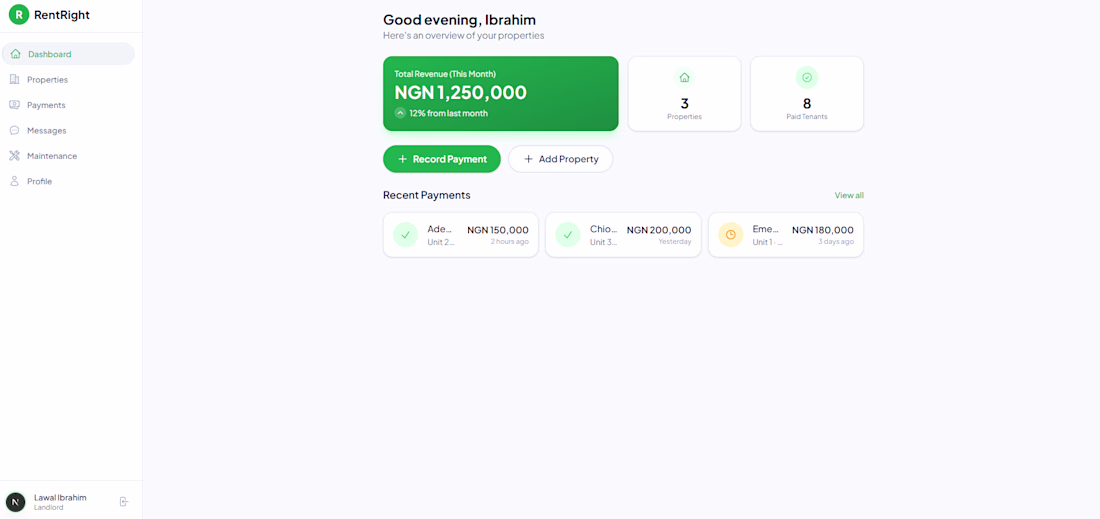Open the Profile sidebar item

pos(39,182)
